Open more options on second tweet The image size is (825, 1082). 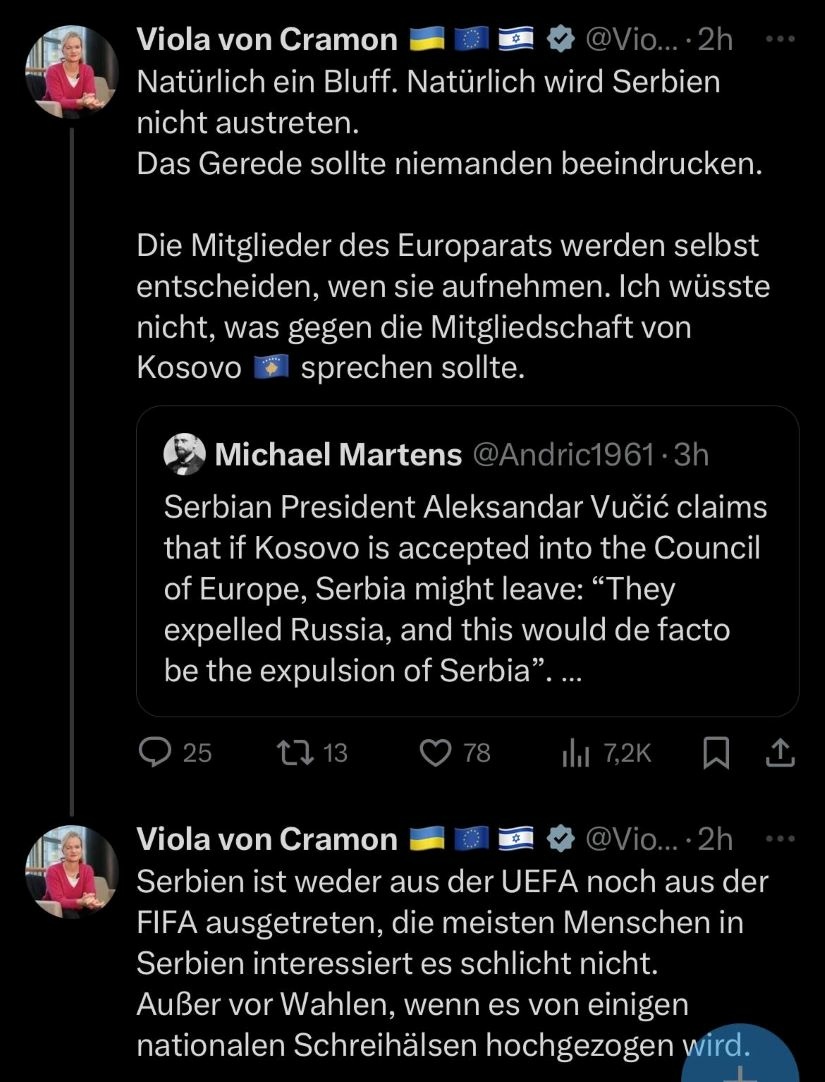[777, 838]
